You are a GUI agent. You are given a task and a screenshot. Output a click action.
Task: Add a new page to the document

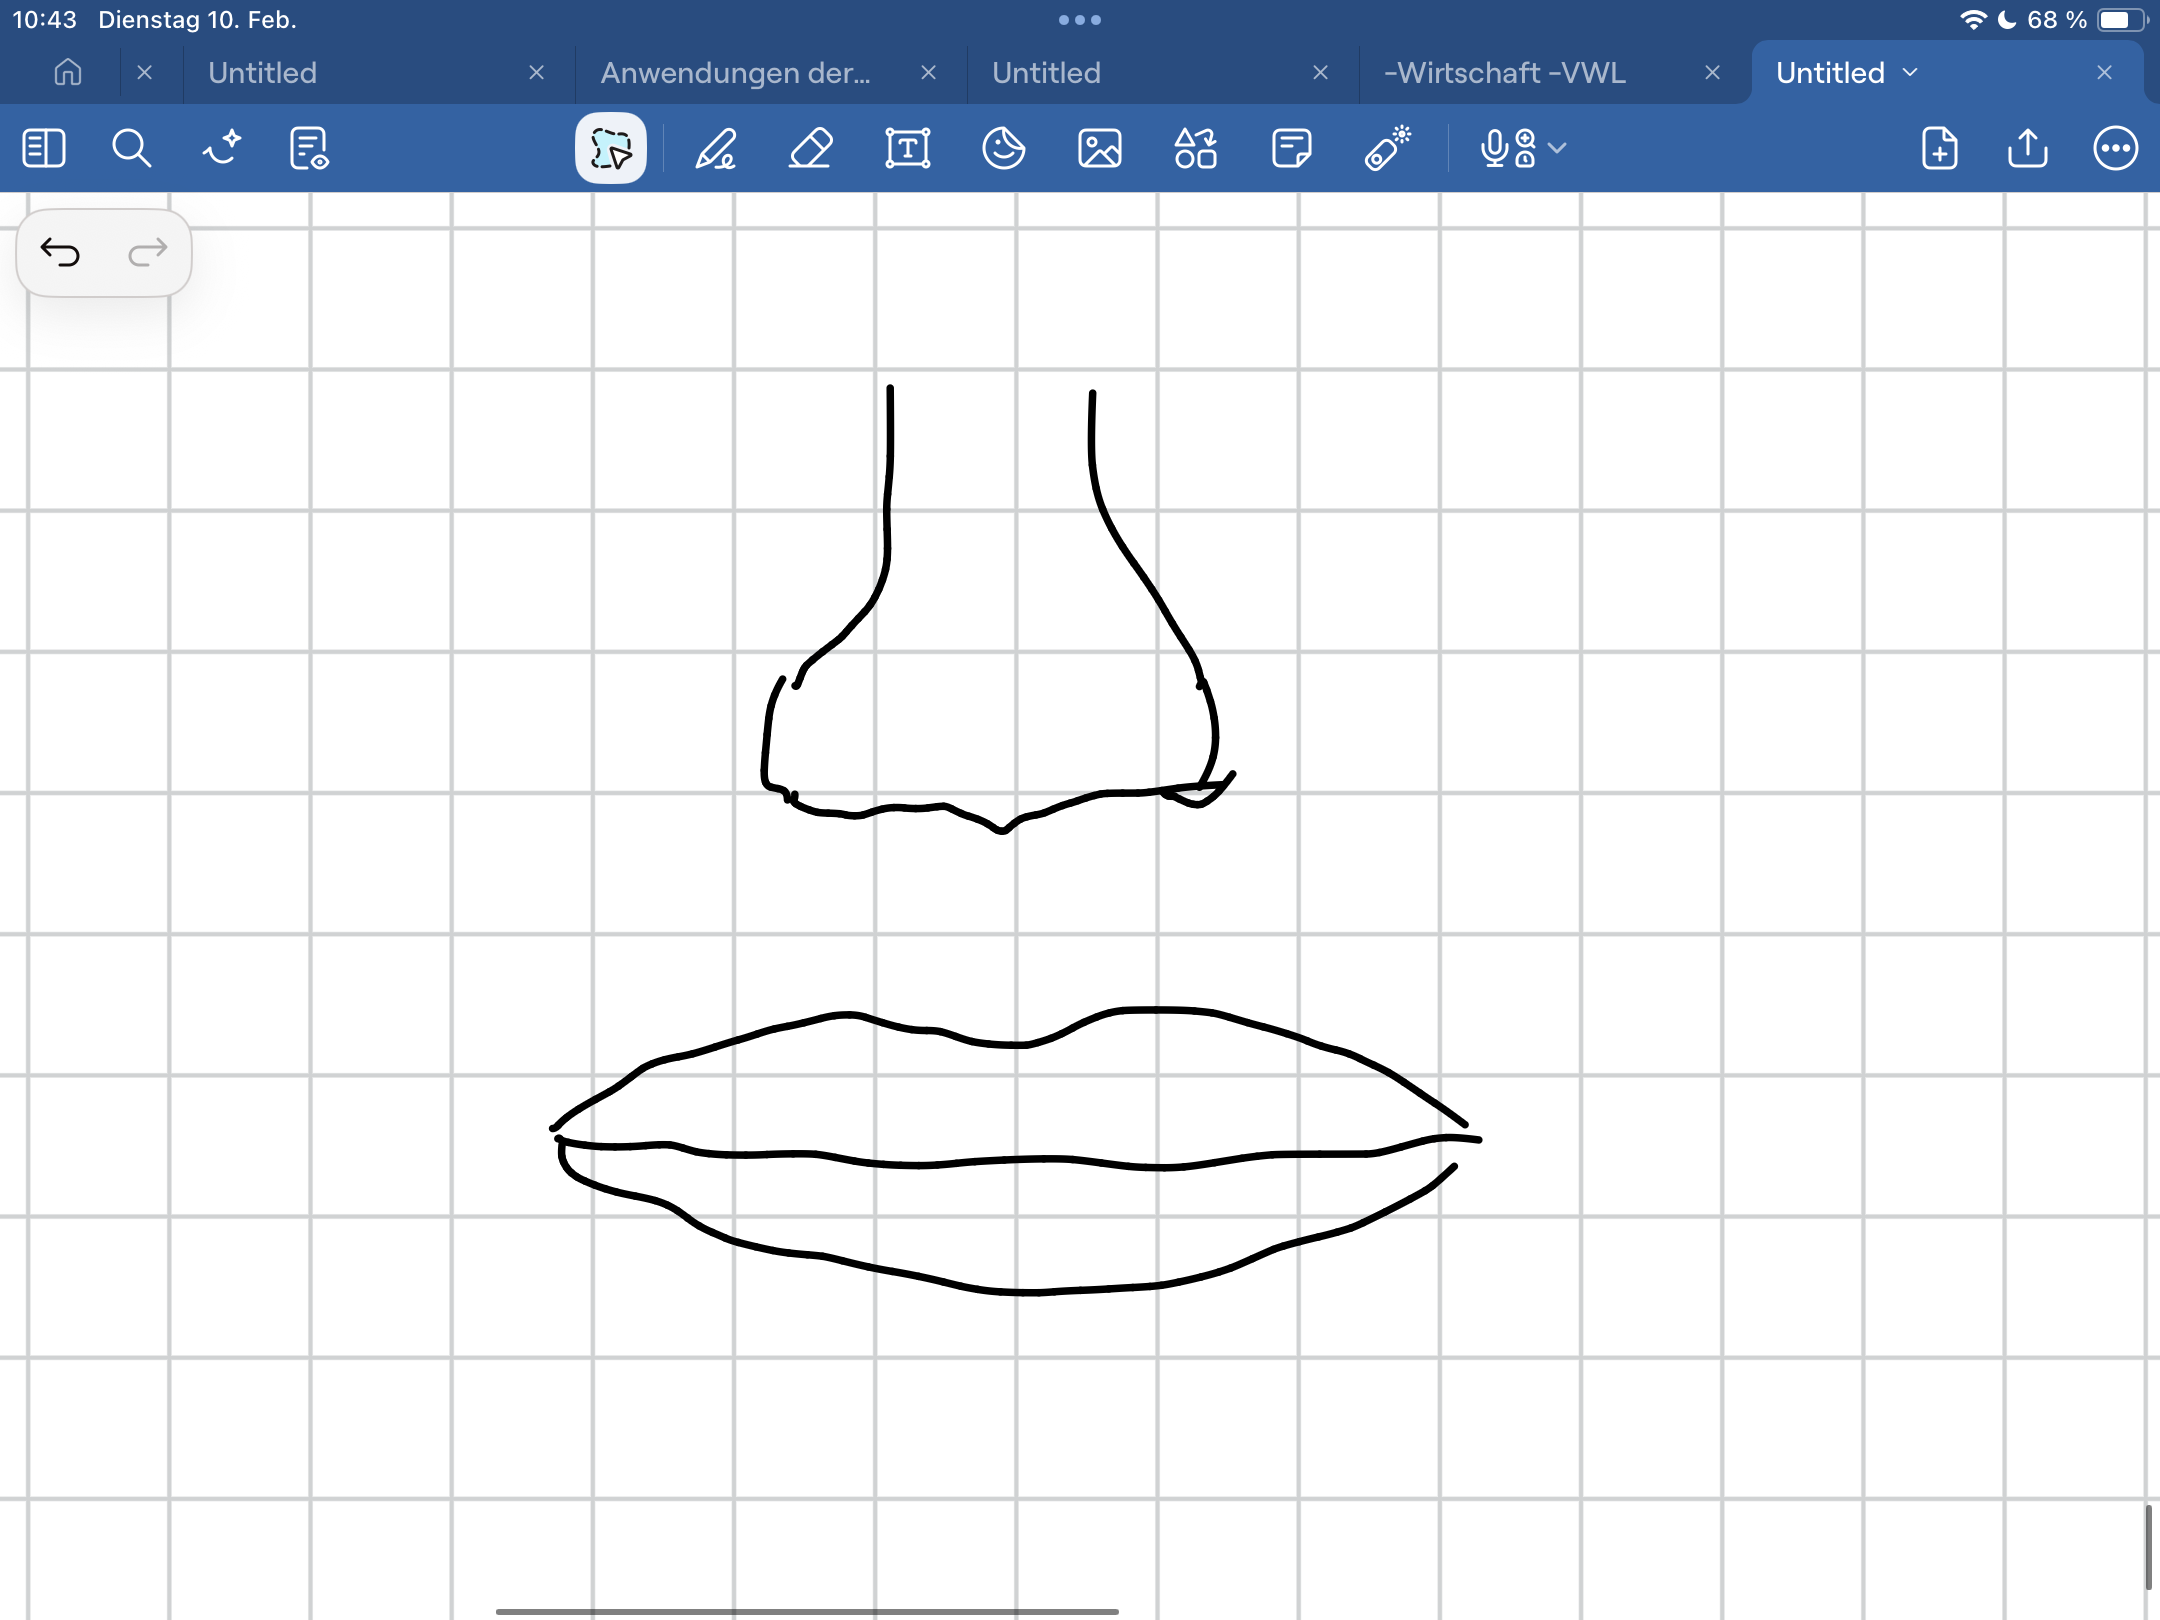point(1939,149)
